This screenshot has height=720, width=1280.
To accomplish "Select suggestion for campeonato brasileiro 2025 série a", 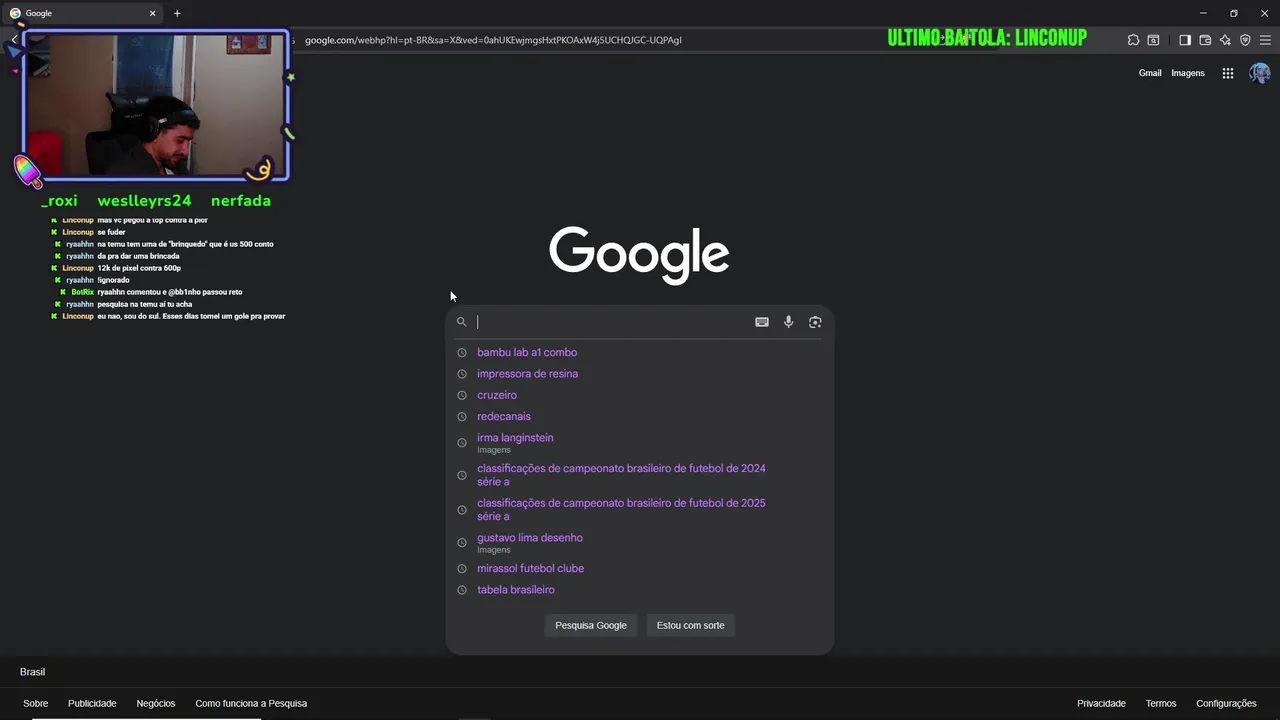I will 639,509.
